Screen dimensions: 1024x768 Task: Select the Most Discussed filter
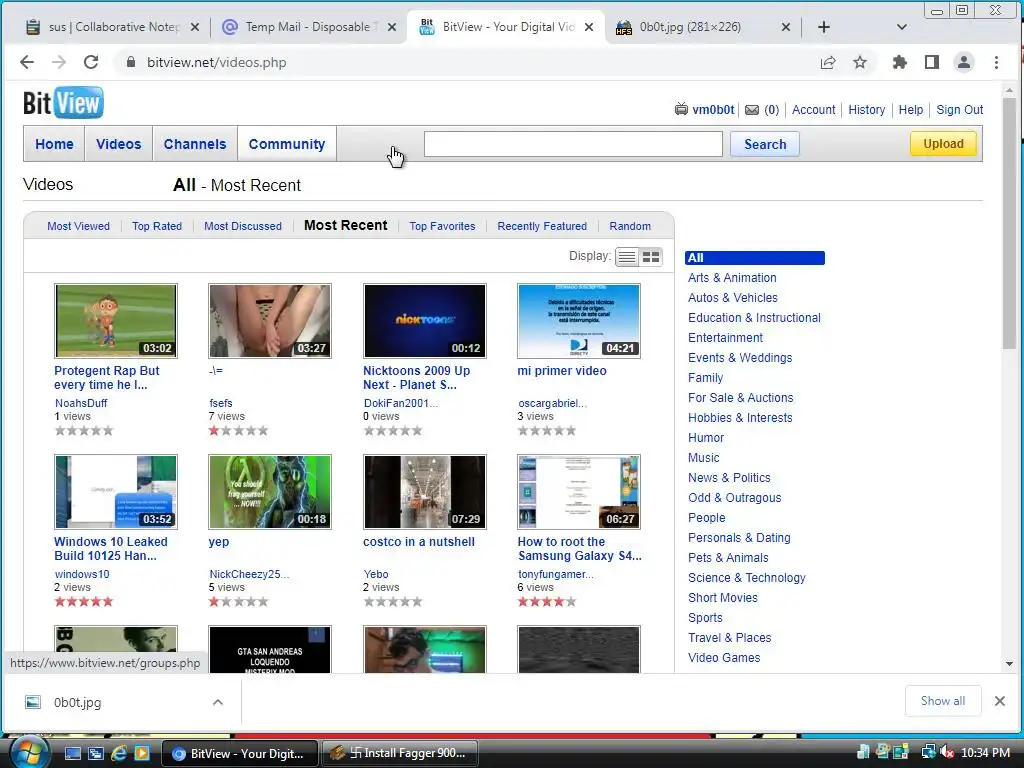click(x=243, y=226)
